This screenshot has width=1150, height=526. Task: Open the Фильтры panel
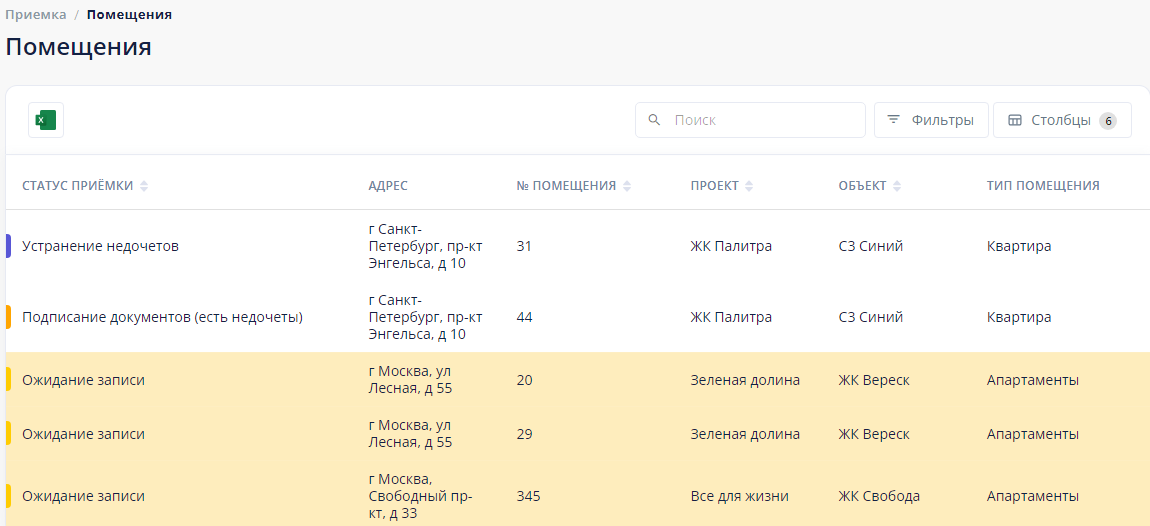tap(931, 120)
